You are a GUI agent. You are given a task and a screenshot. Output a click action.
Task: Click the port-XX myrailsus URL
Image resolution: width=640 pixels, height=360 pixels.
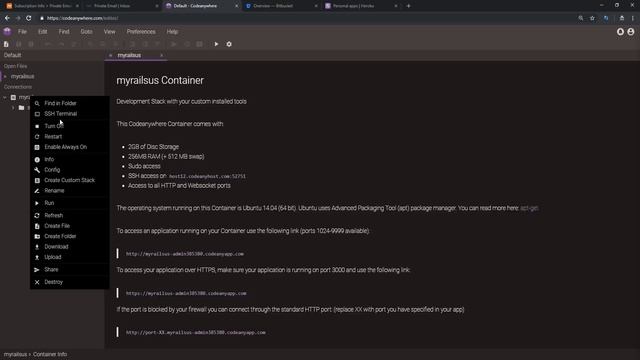196,333
